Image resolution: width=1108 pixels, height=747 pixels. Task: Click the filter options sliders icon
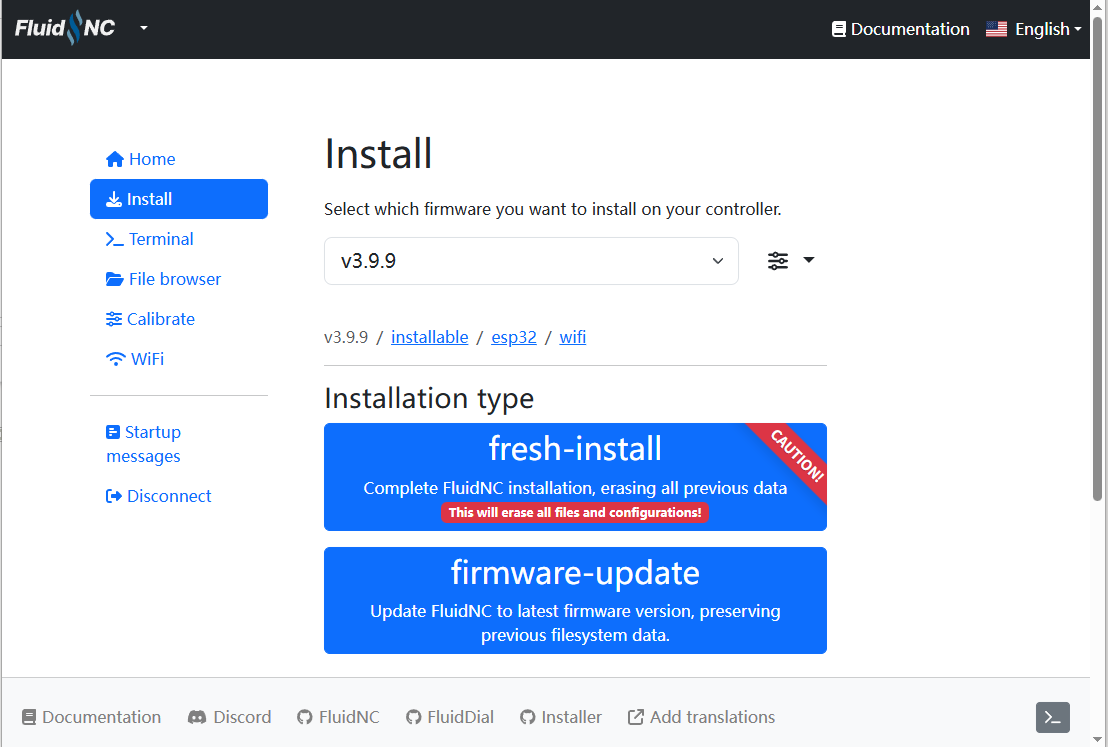(778, 261)
